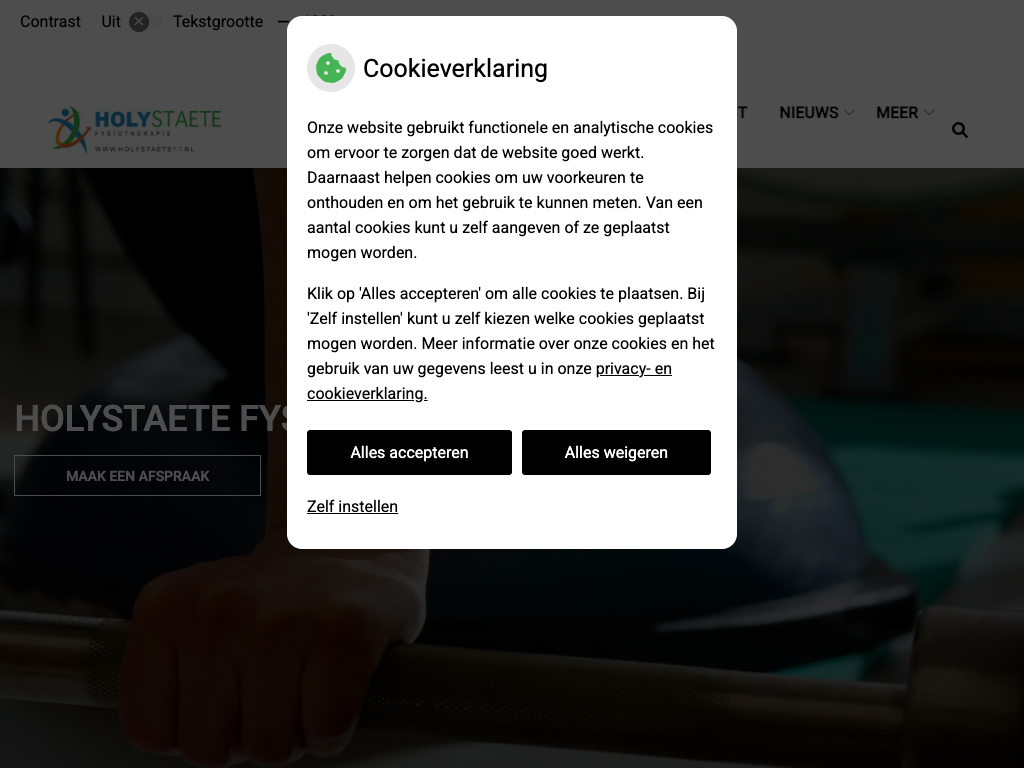1024x768 pixels.
Task: Expand the MEER menu chevron
Action: tap(929, 113)
